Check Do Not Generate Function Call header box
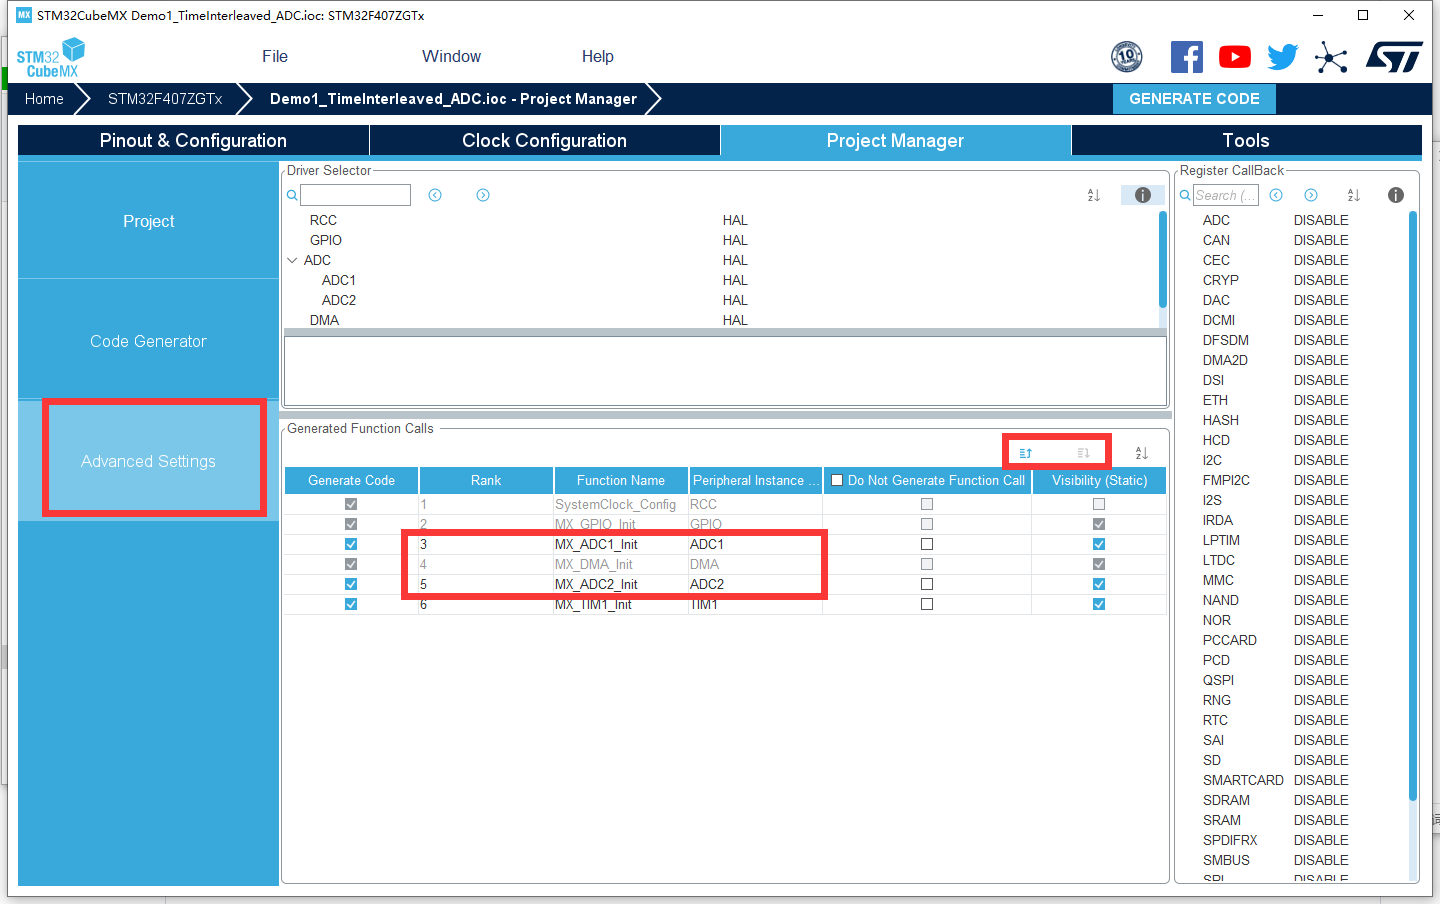This screenshot has height=904, width=1440. pyautogui.click(x=837, y=480)
